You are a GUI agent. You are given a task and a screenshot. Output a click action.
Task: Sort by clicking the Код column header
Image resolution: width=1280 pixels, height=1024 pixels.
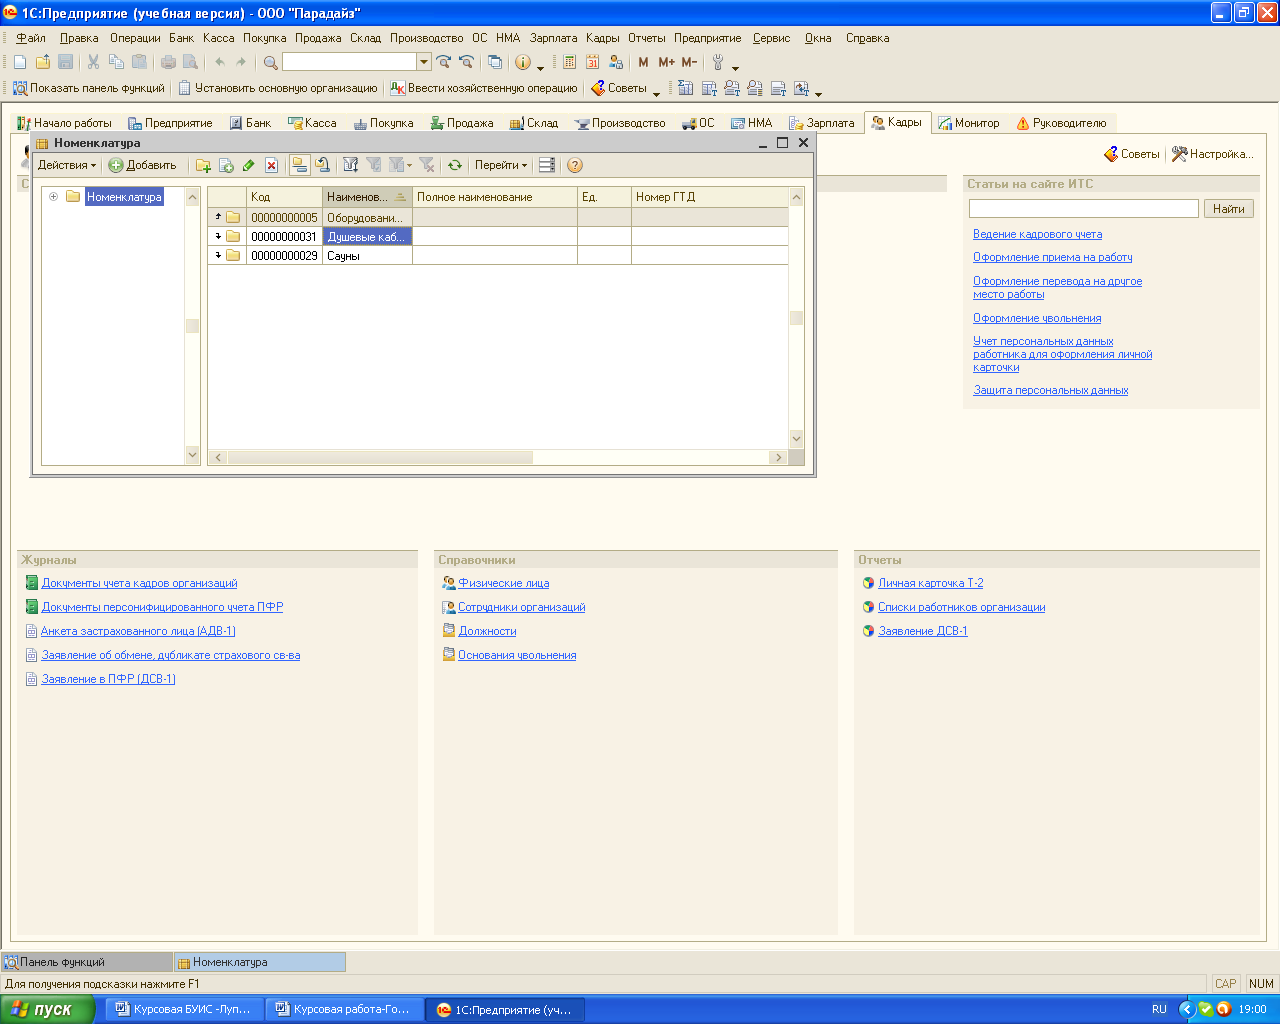[x=284, y=197]
